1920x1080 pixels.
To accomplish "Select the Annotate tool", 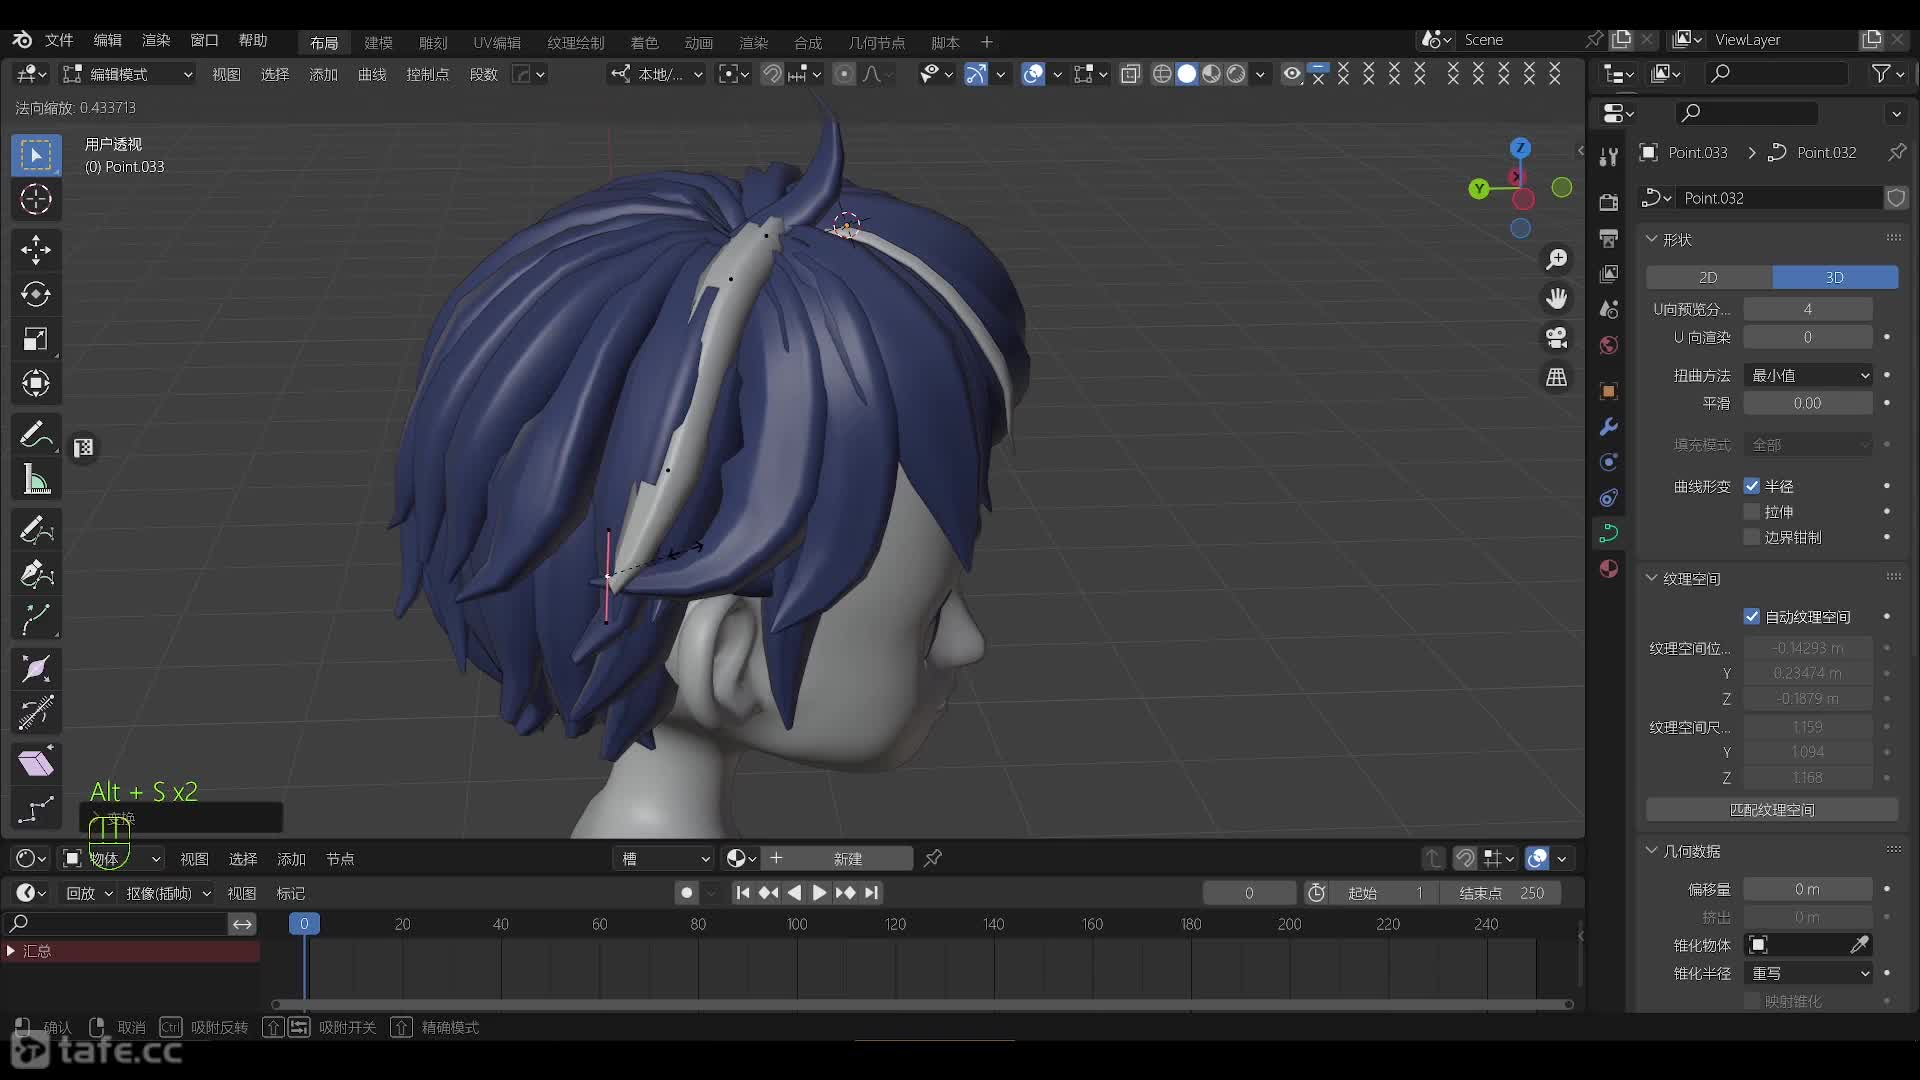I will pyautogui.click(x=36, y=435).
